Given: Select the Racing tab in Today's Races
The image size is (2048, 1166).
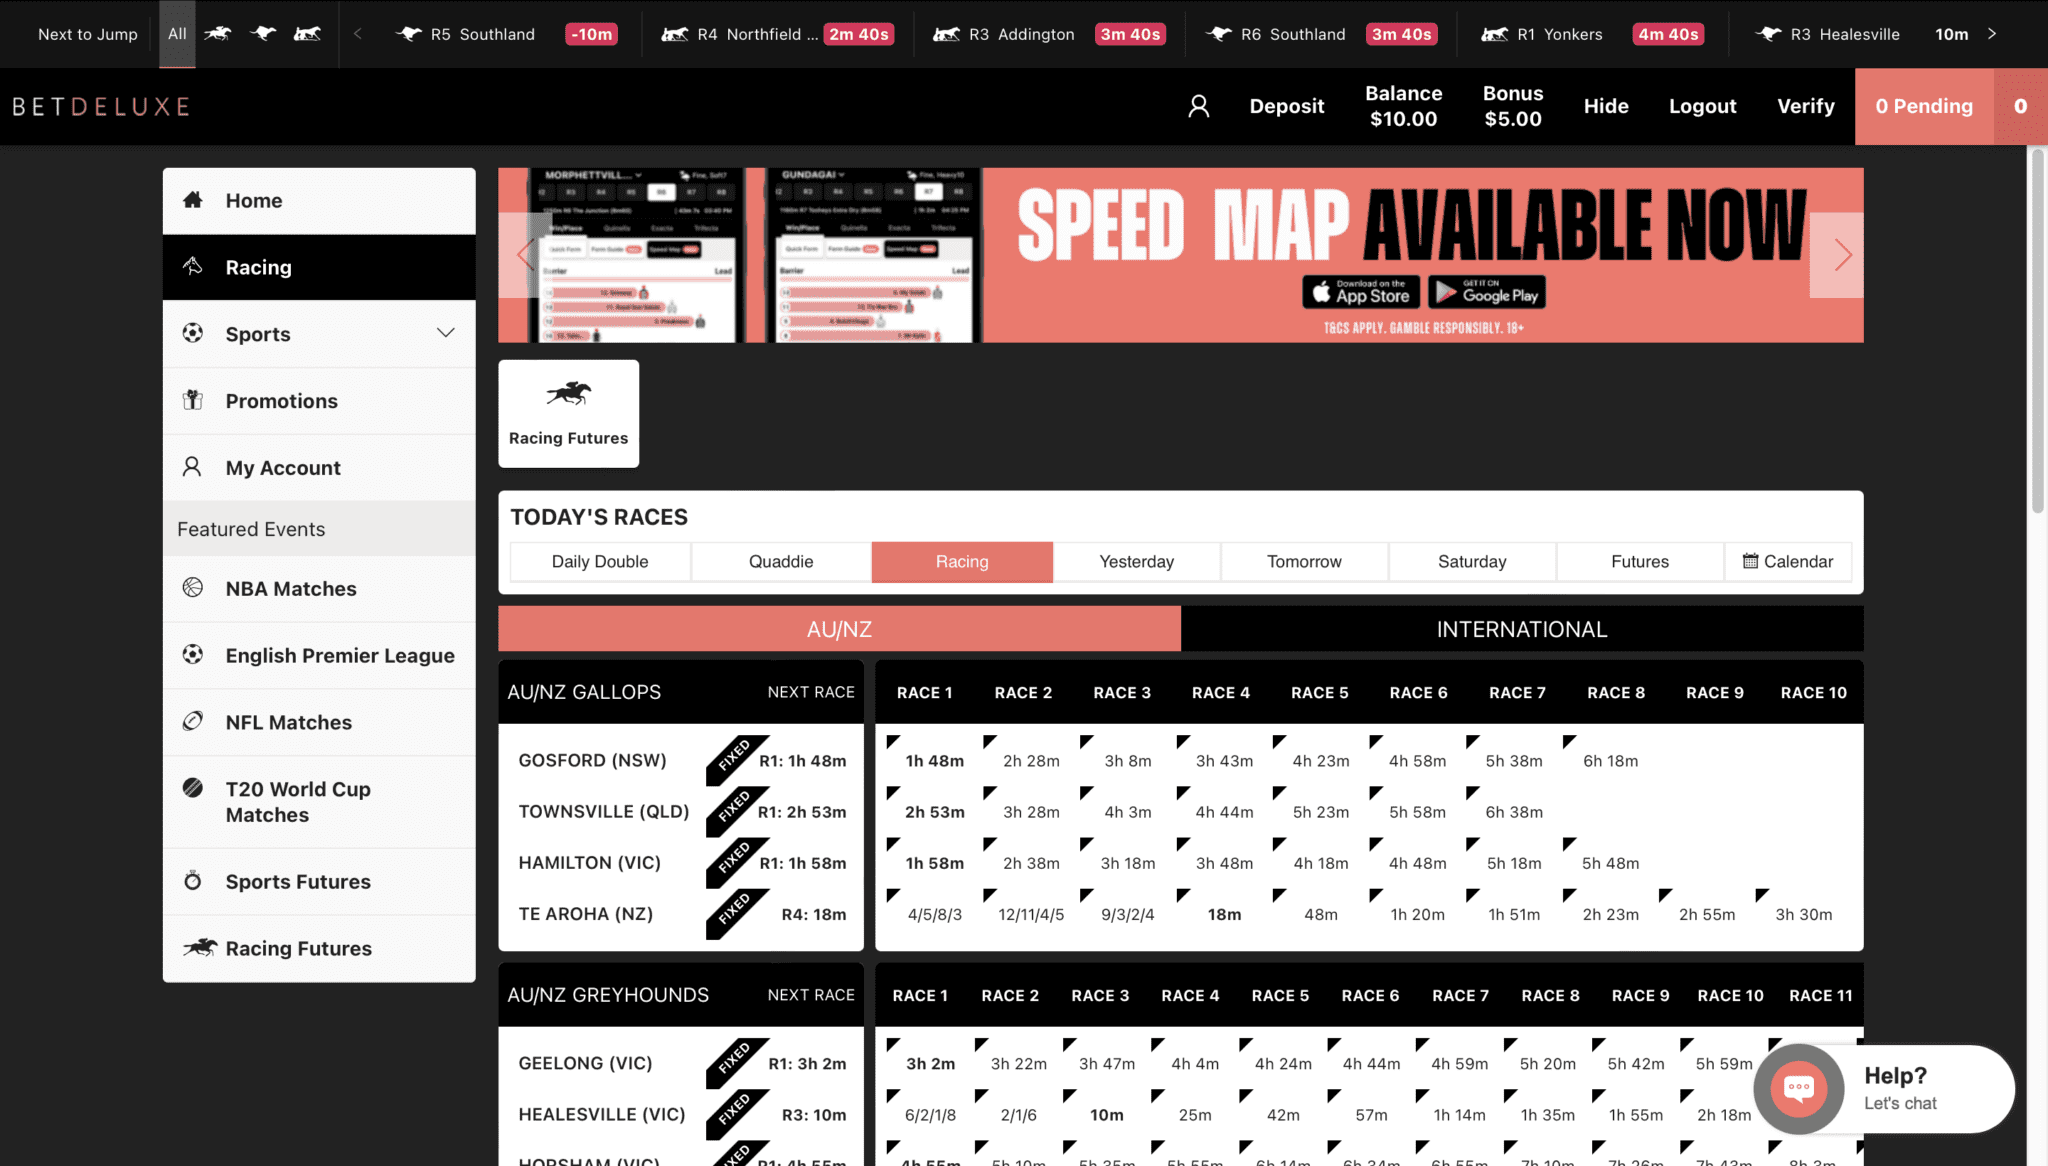Looking at the screenshot, I should click(962, 562).
